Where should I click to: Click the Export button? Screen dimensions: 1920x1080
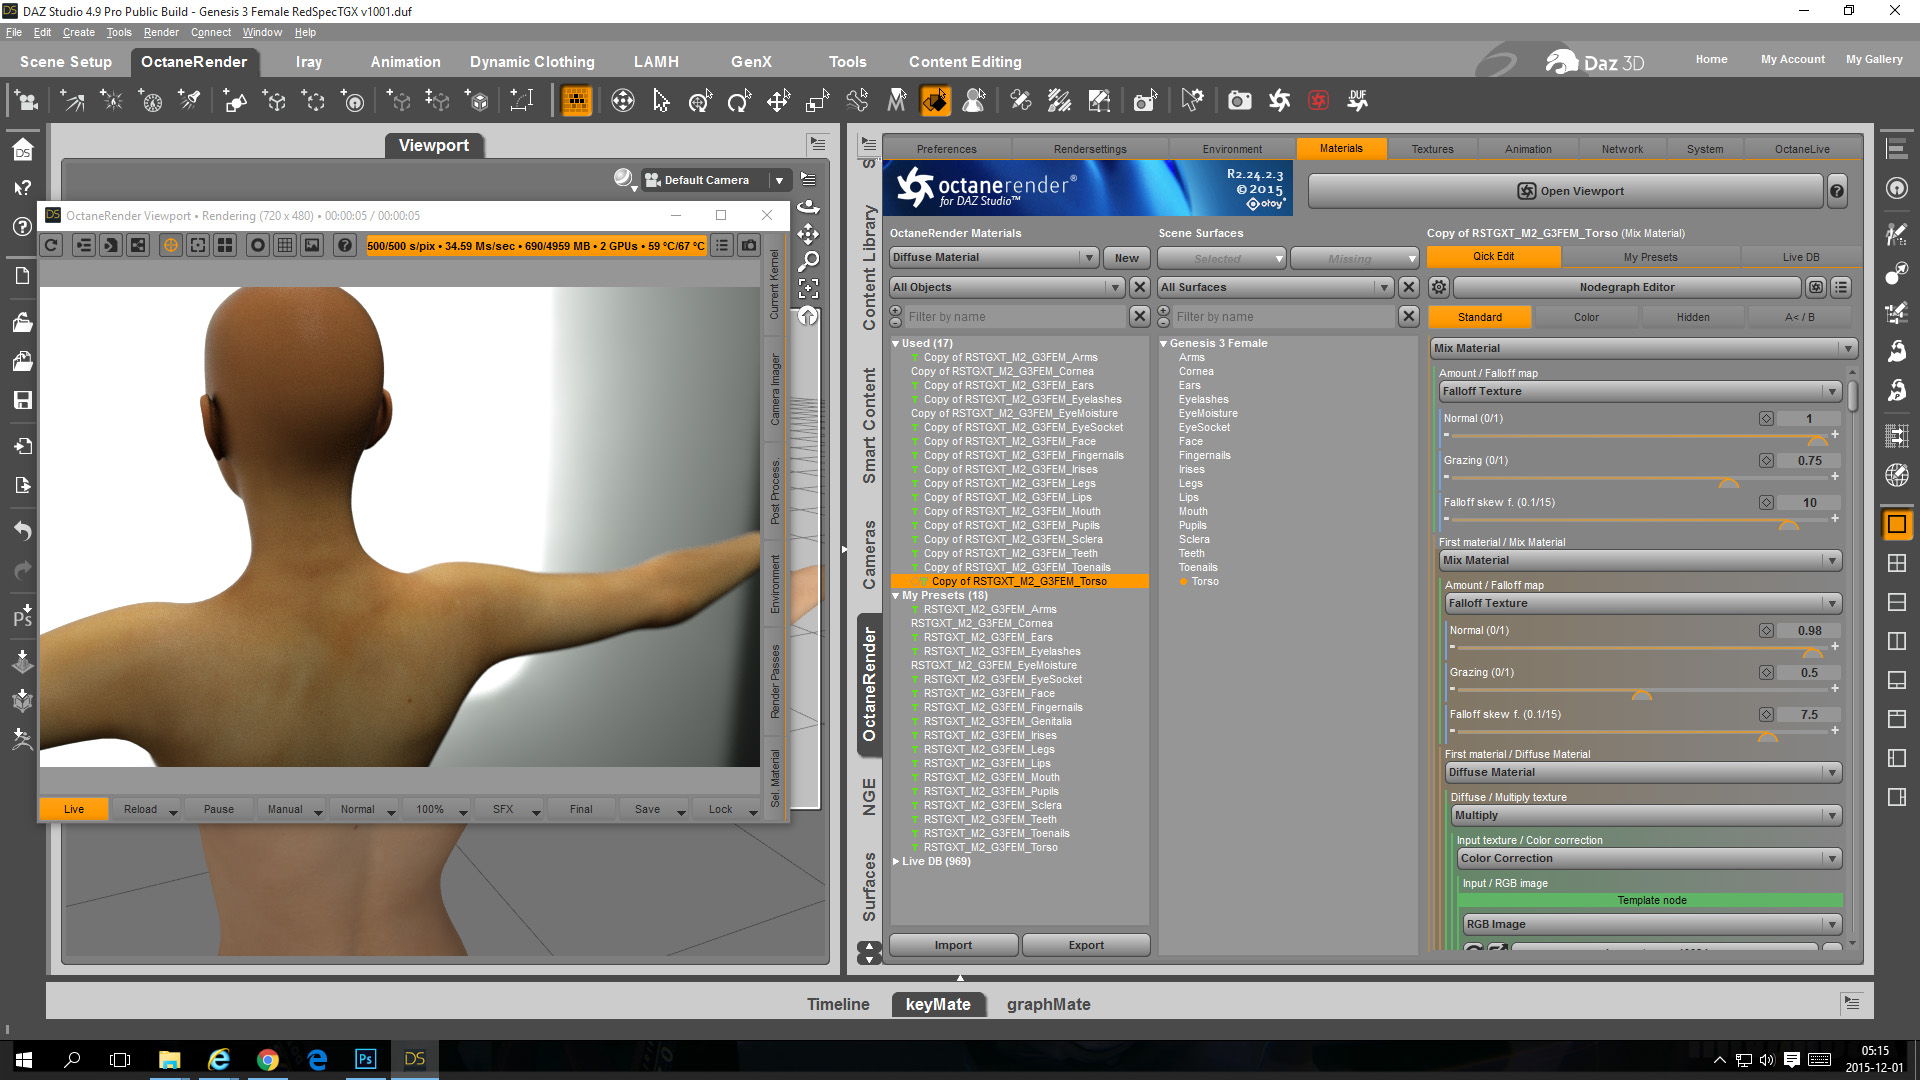tap(1086, 945)
